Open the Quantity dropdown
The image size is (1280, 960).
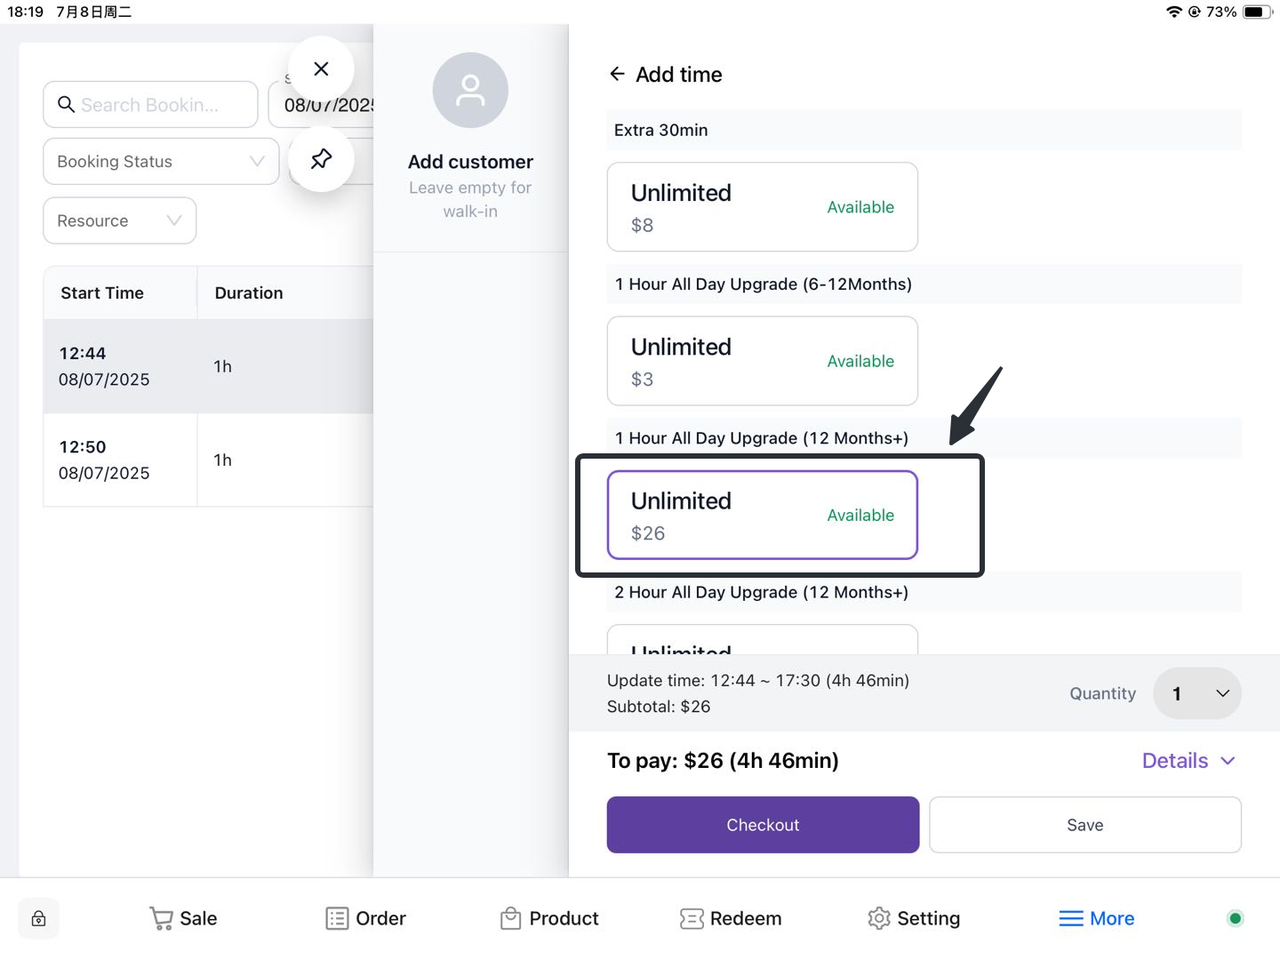1197,693
